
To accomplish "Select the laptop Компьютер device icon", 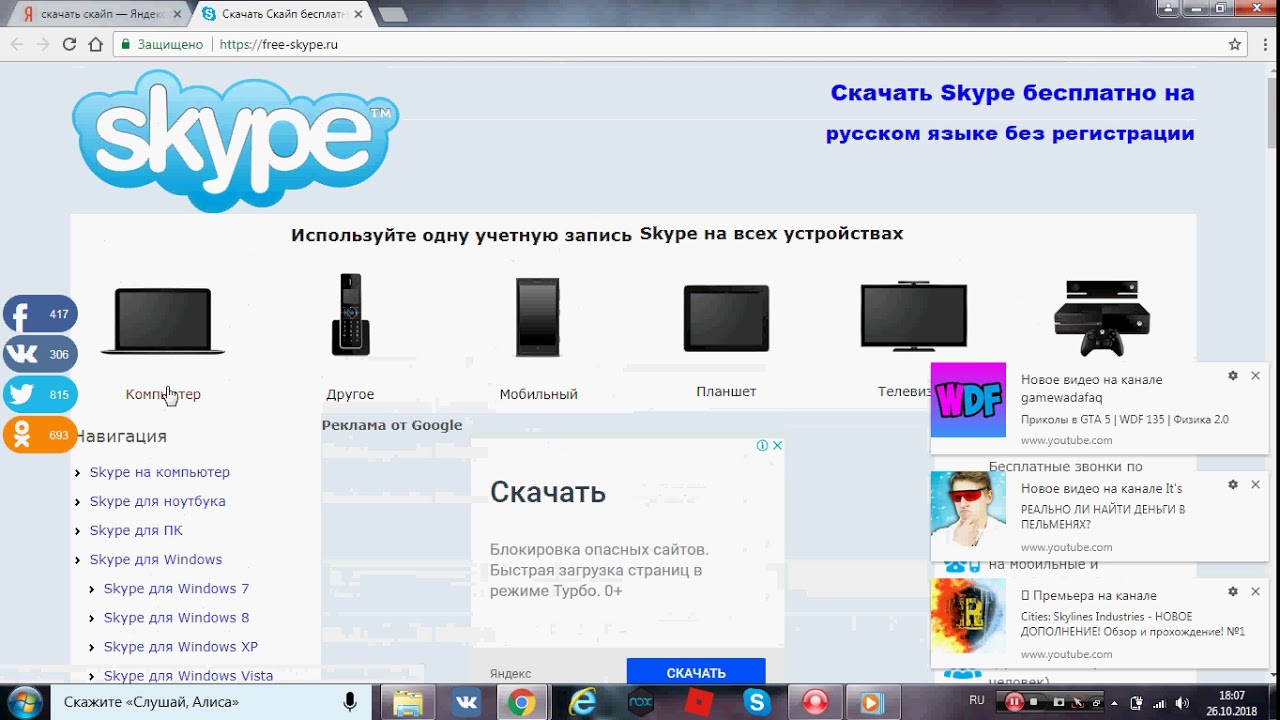I will (x=163, y=321).
